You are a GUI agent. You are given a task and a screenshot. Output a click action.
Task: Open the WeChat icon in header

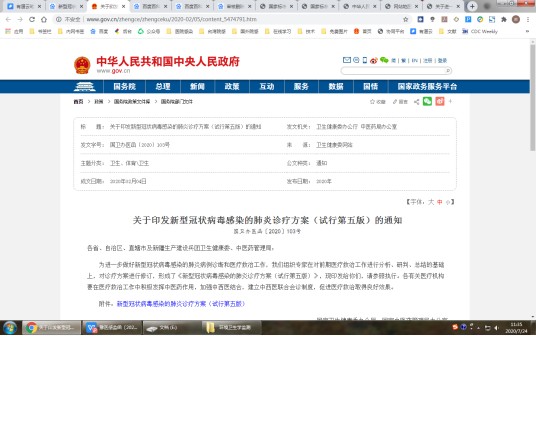[384, 60]
